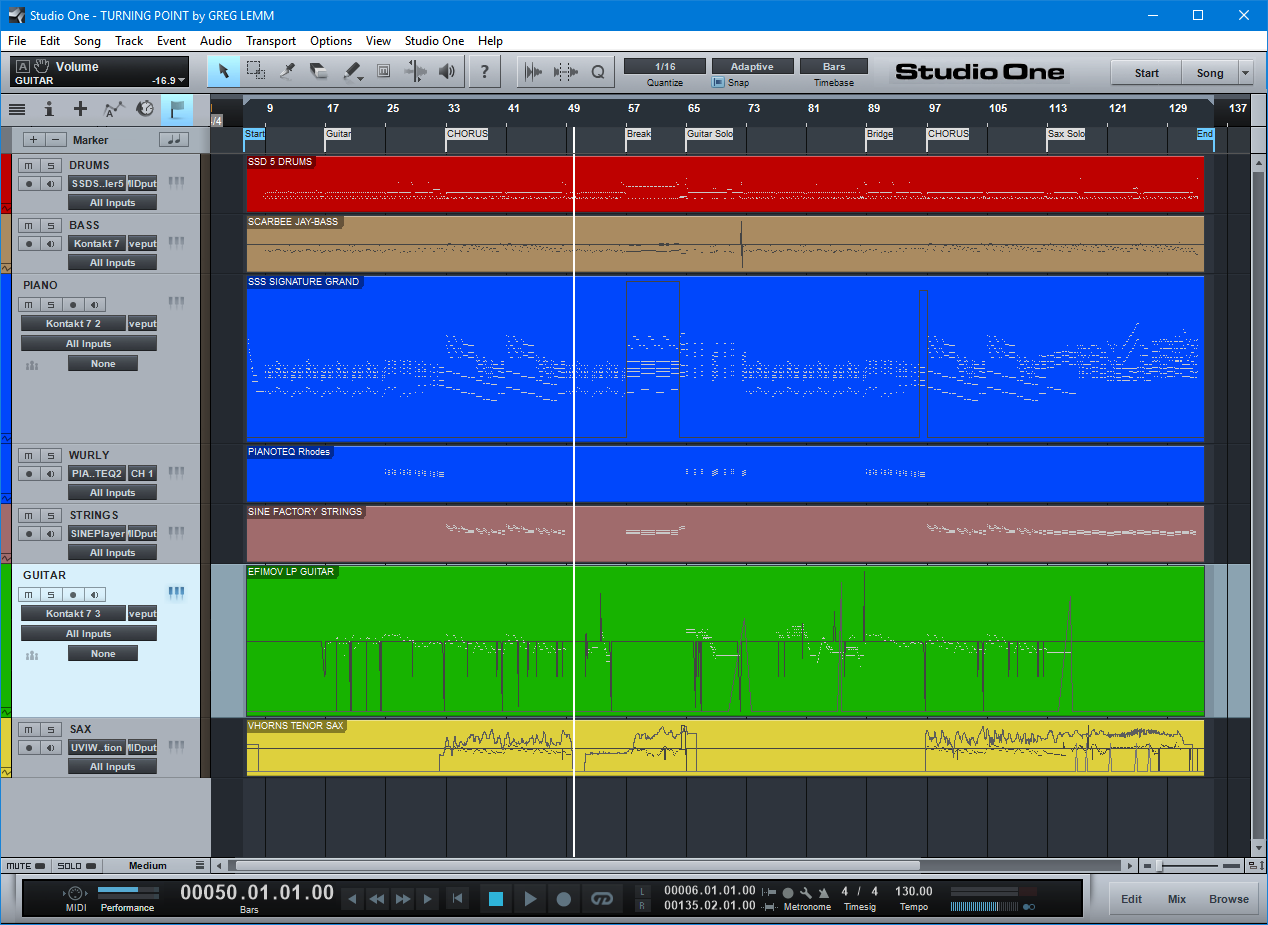Open the Event menu
Image resolution: width=1268 pixels, height=925 pixels.
coord(171,41)
